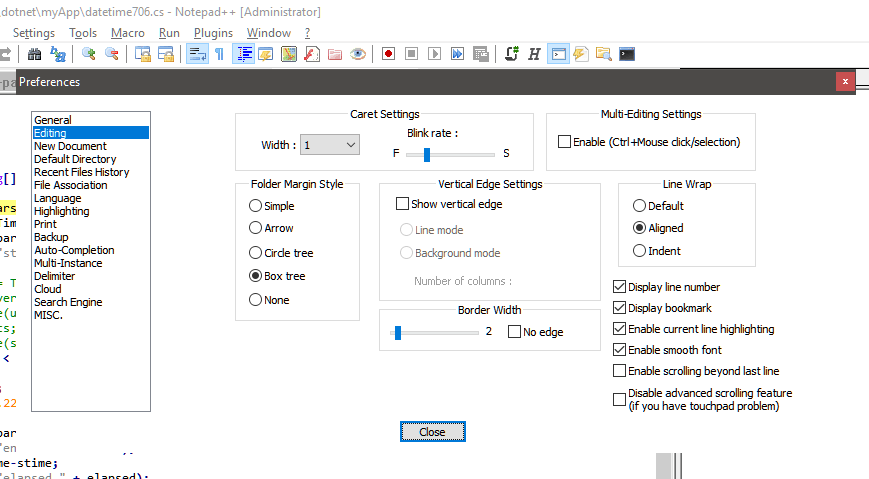Enable Multi-Editing Ctrl+Mouse click checkbox
This screenshot has width=869, height=479.
564,142
